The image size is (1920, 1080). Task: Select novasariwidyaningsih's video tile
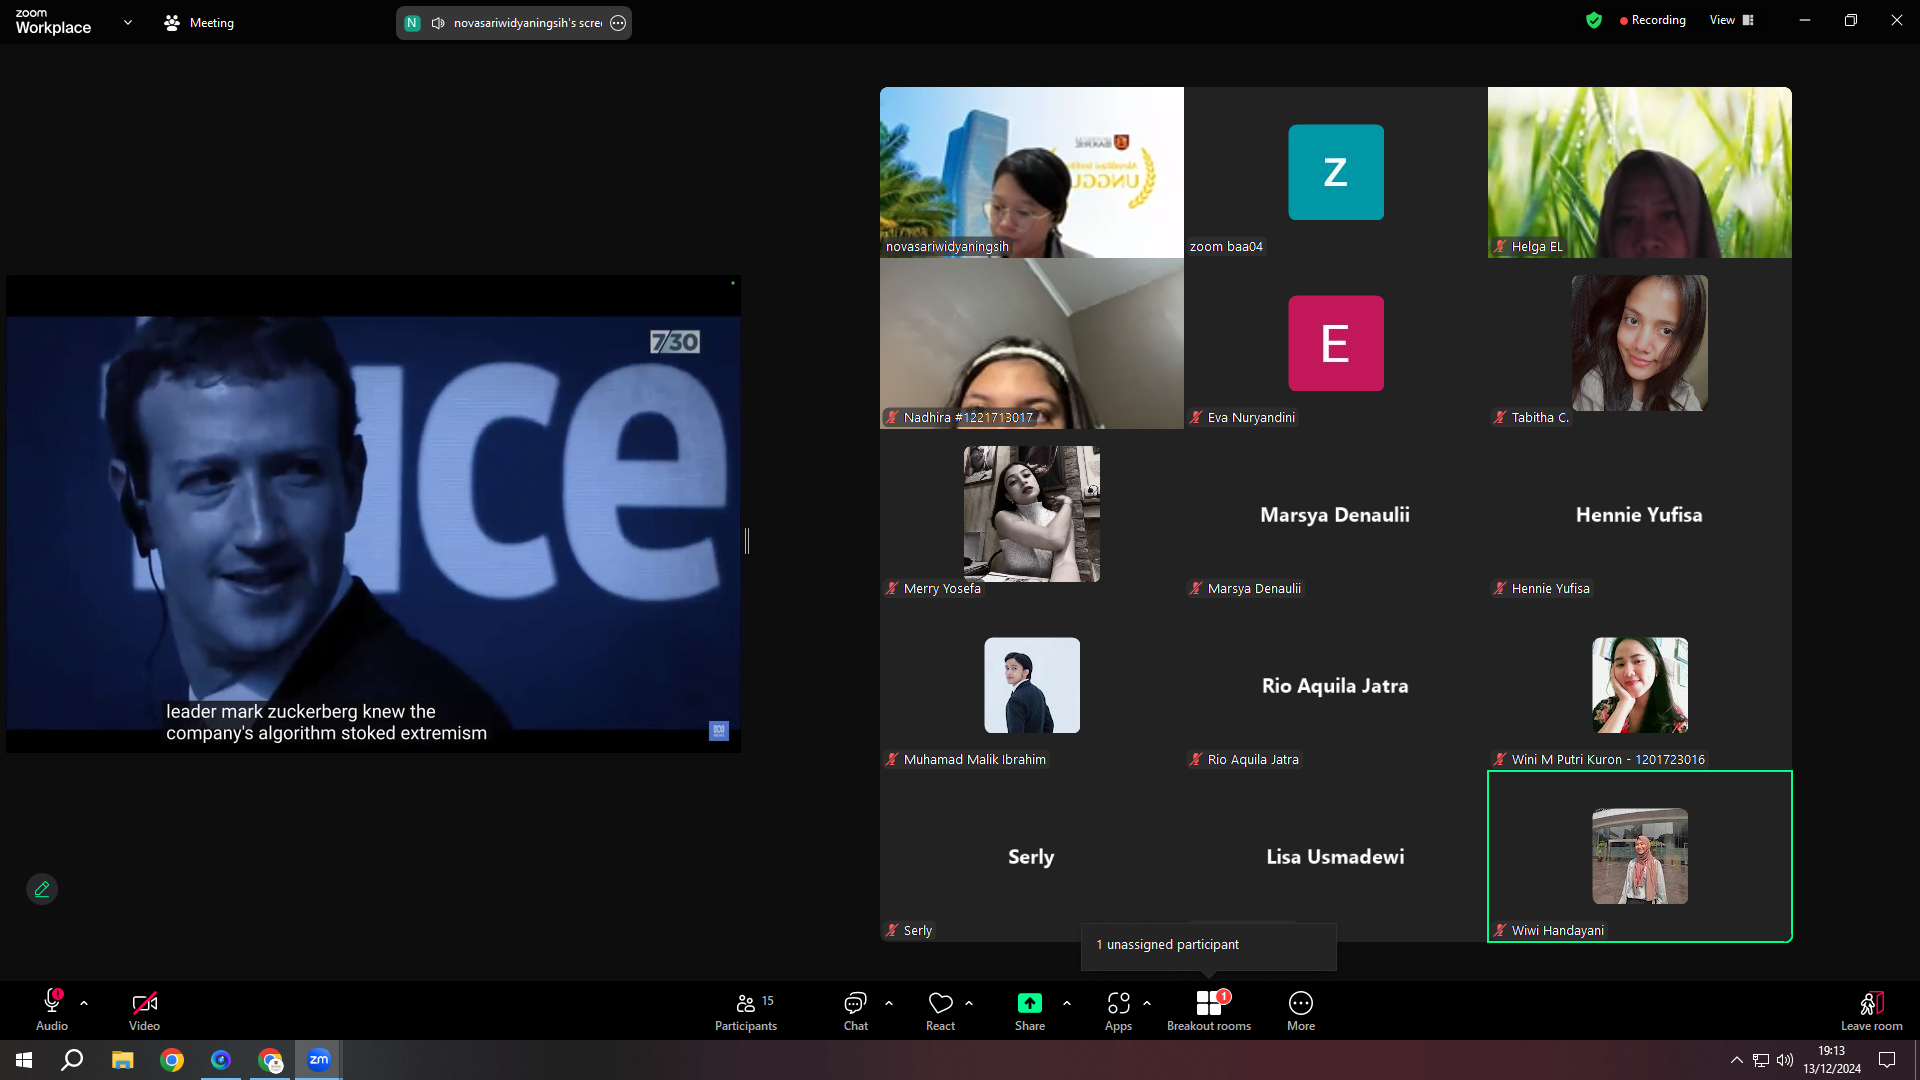[1032, 172]
